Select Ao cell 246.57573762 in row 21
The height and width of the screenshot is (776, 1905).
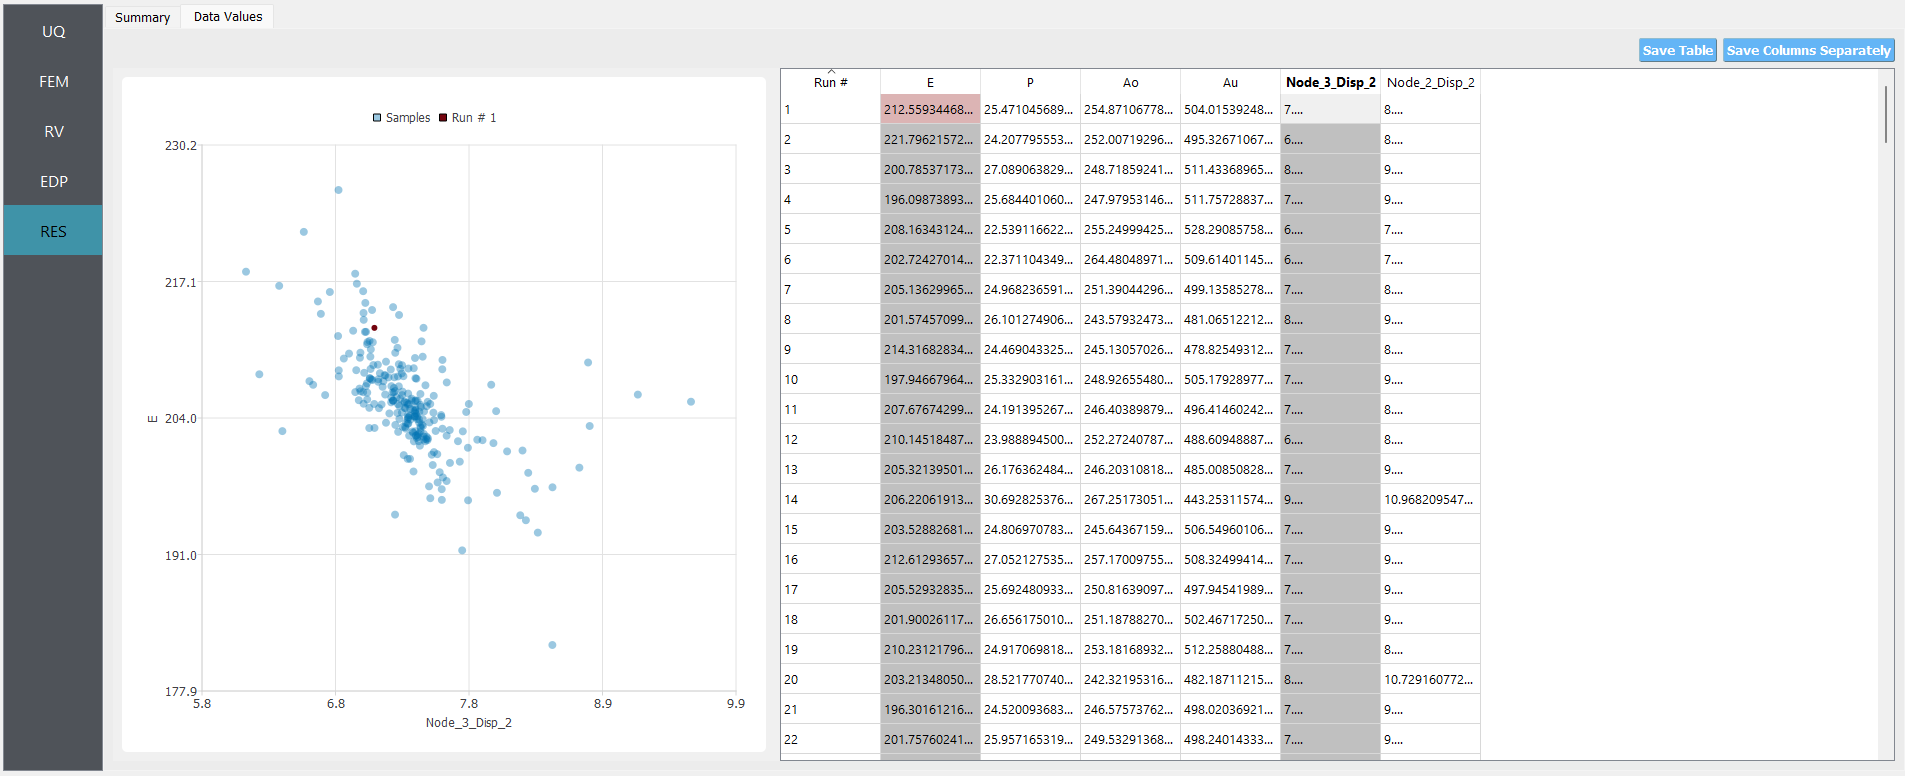click(1130, 709)
